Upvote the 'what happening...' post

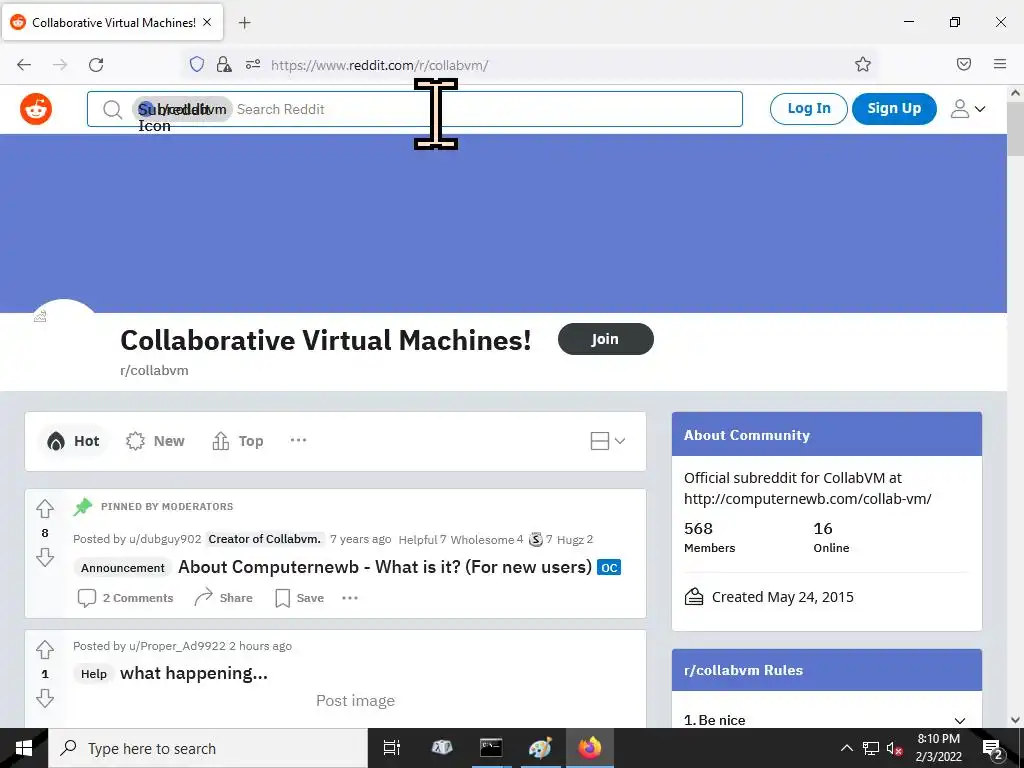coord(45,649)
